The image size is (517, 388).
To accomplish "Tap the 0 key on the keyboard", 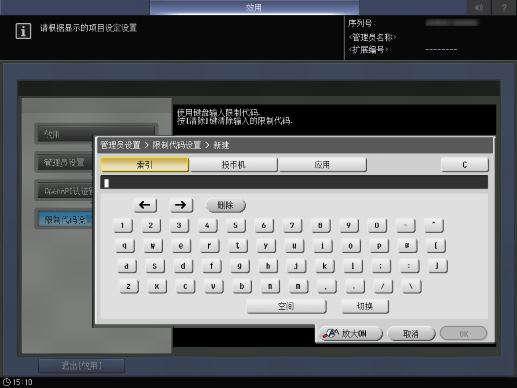I will (377, 226).
